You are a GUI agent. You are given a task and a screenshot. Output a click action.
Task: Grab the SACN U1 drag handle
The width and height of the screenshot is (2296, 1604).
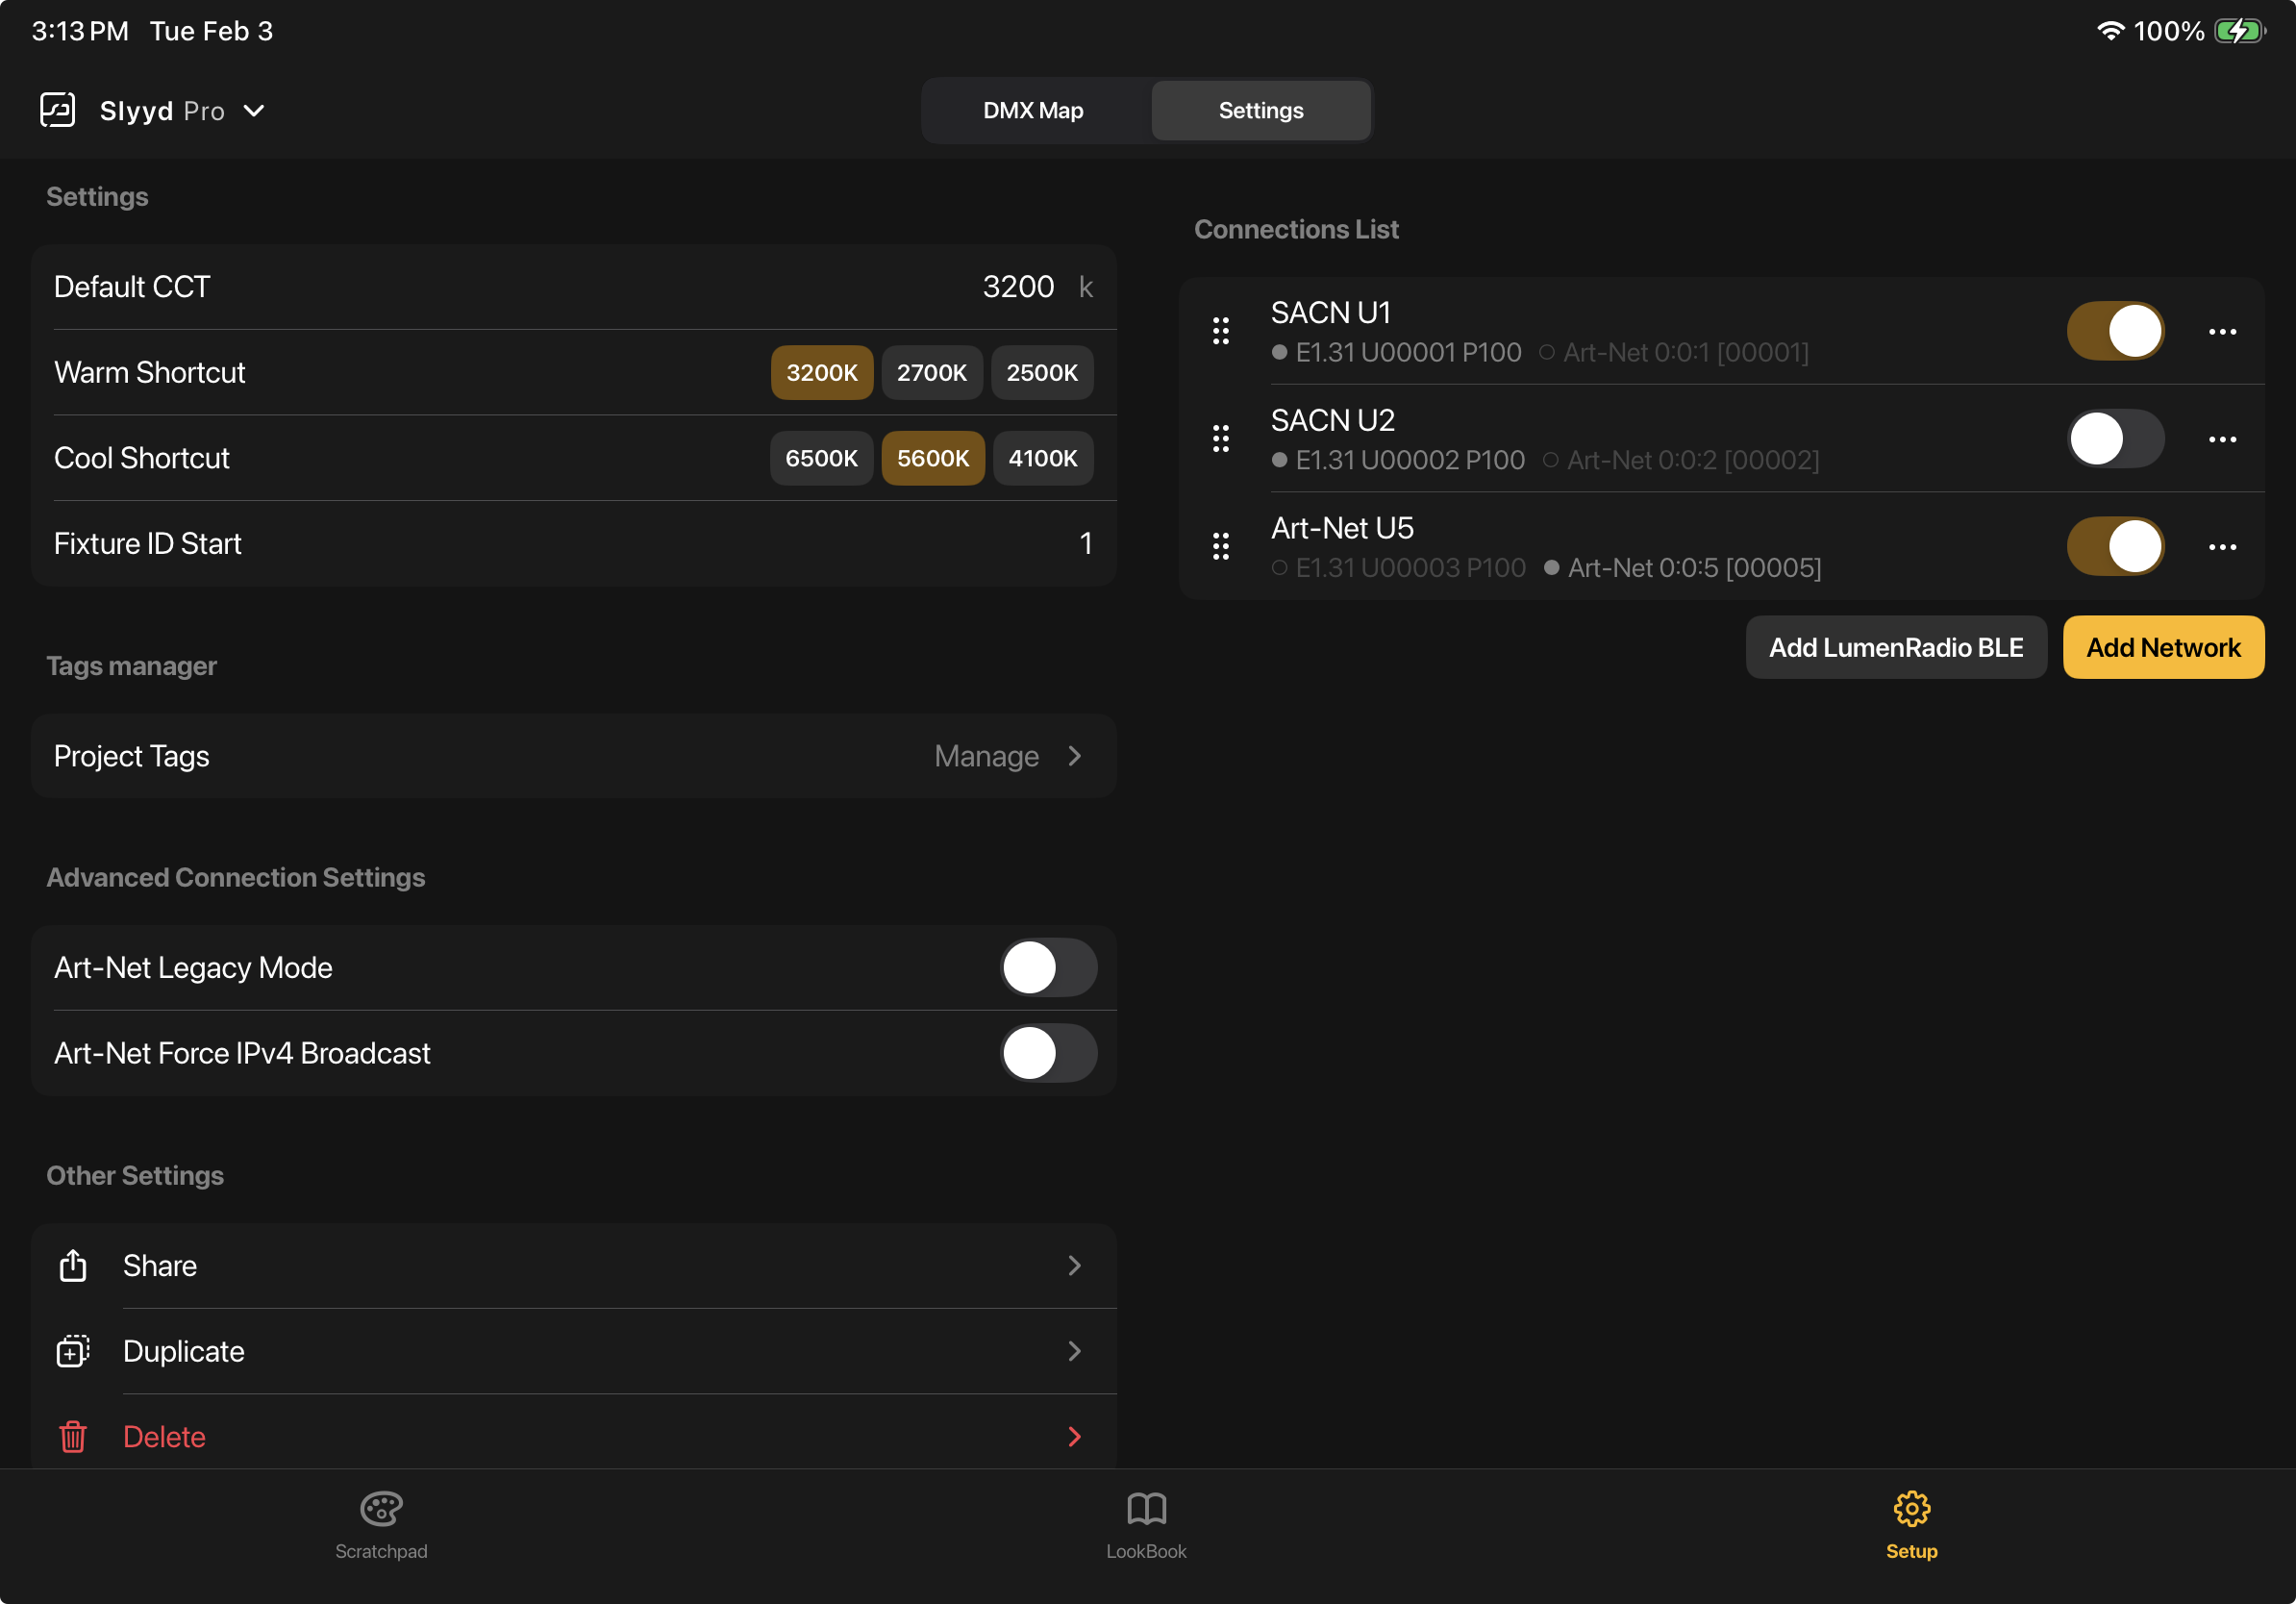click(1221, 331)
